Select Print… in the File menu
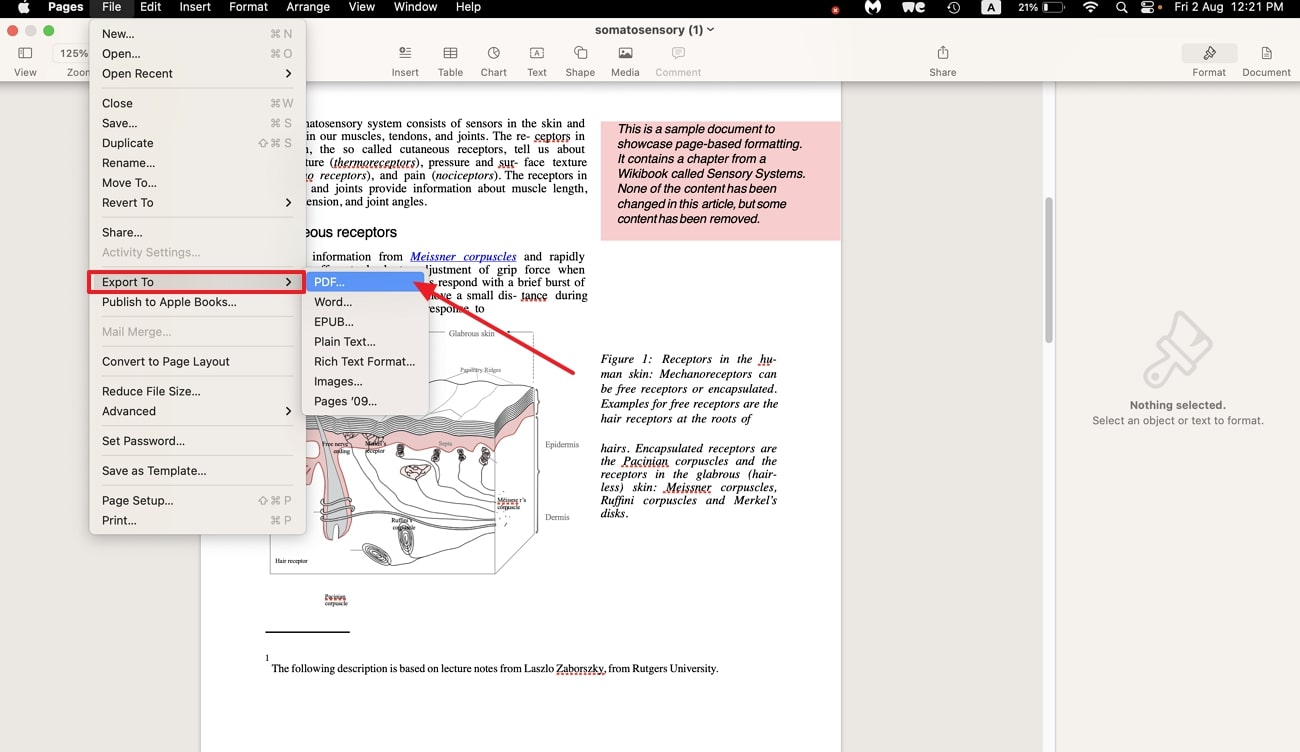 [x=197, y=521]
